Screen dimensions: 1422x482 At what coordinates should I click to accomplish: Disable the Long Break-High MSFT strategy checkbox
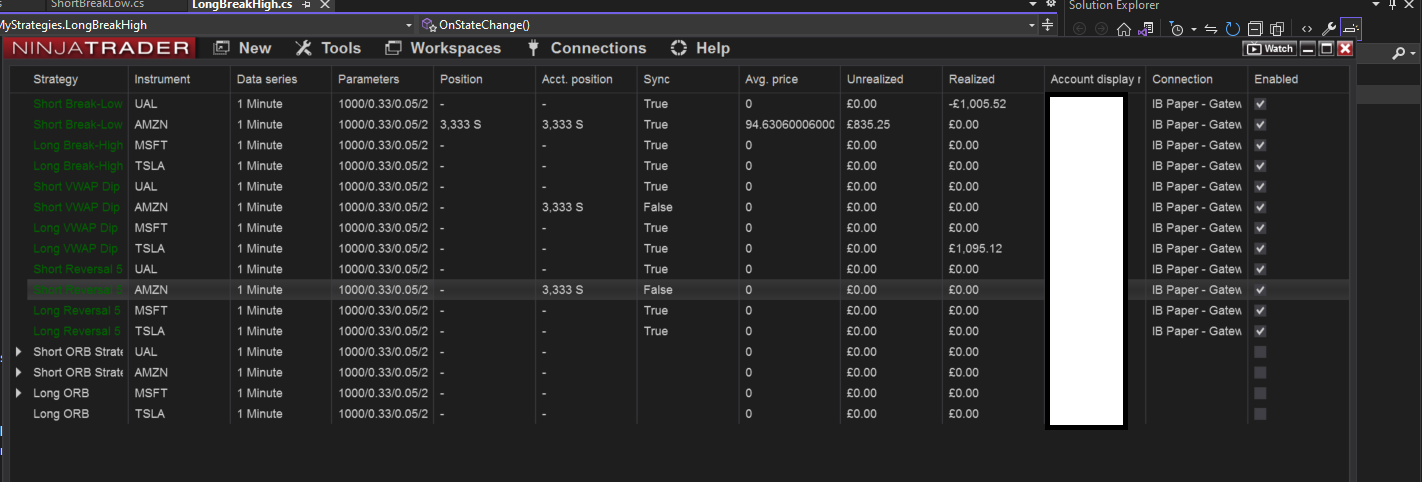click(1260, 145)
